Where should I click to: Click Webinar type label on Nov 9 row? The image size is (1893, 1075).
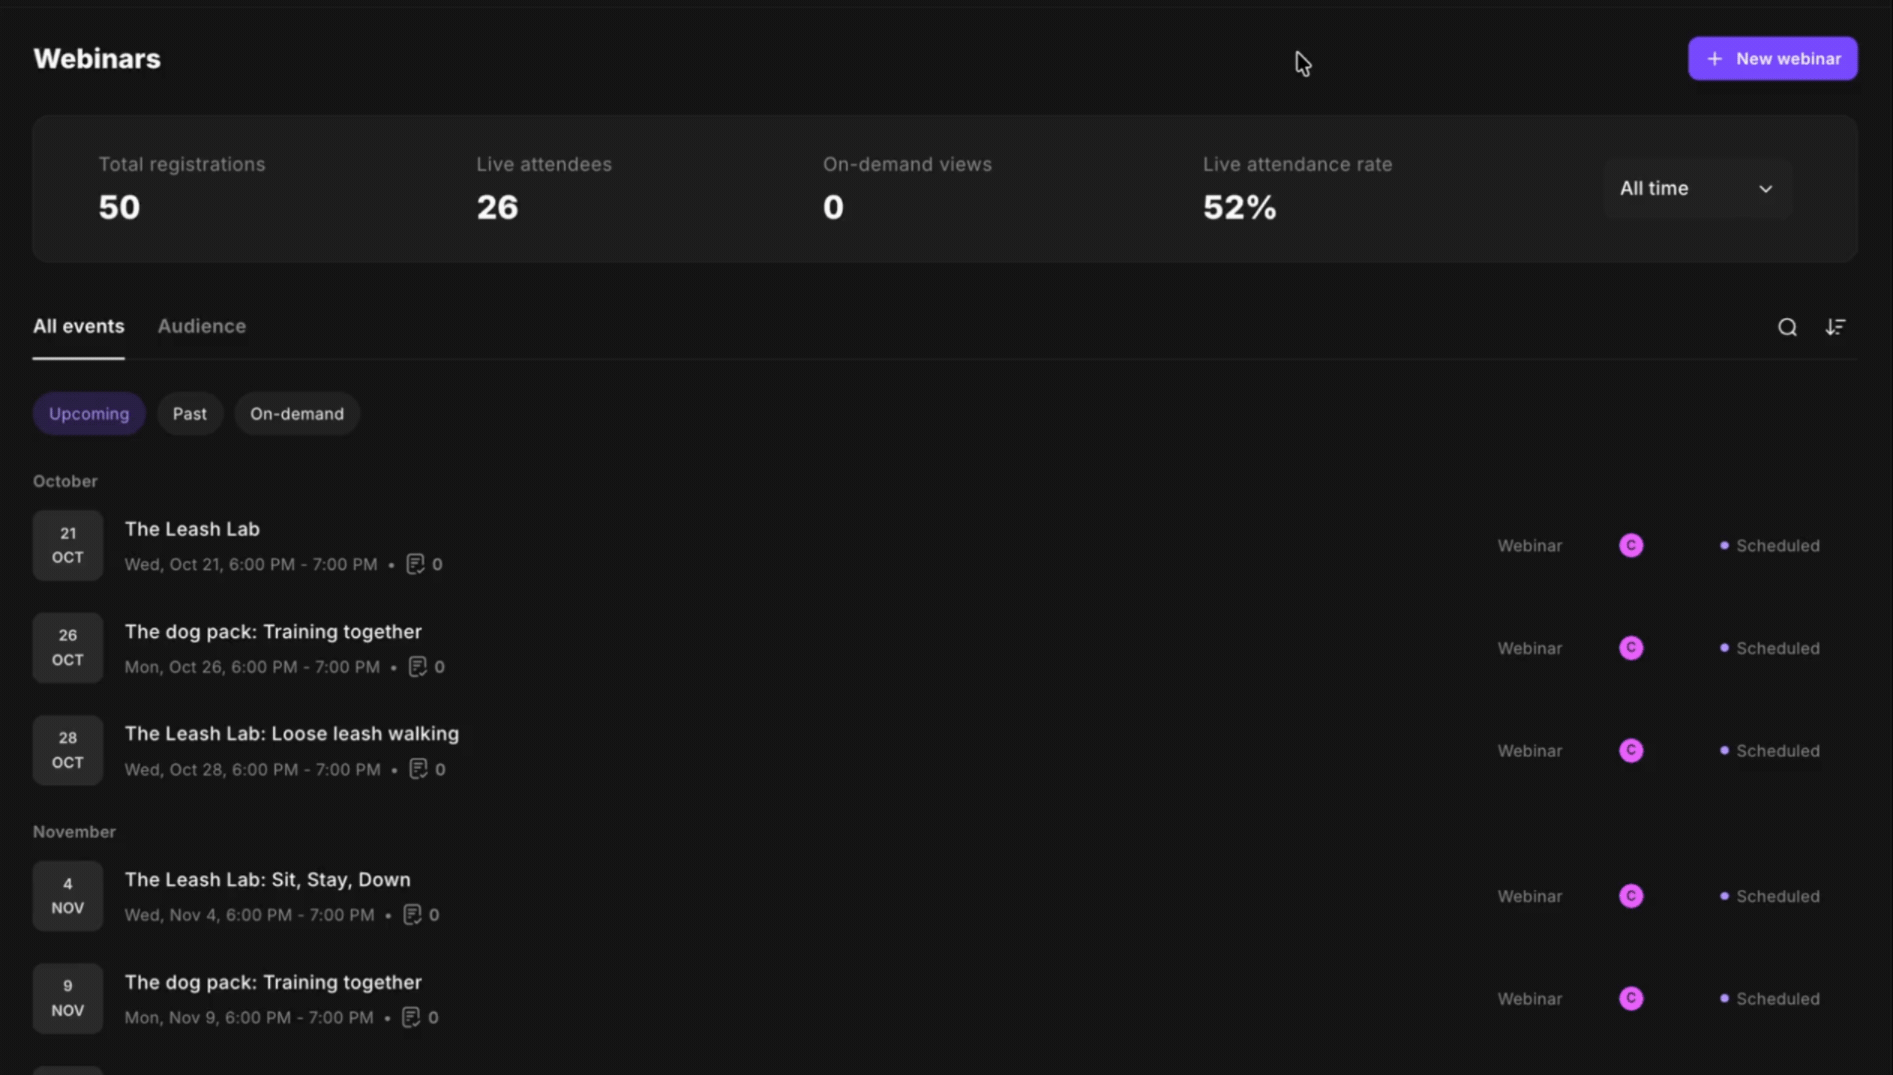tap(1529, 998)
